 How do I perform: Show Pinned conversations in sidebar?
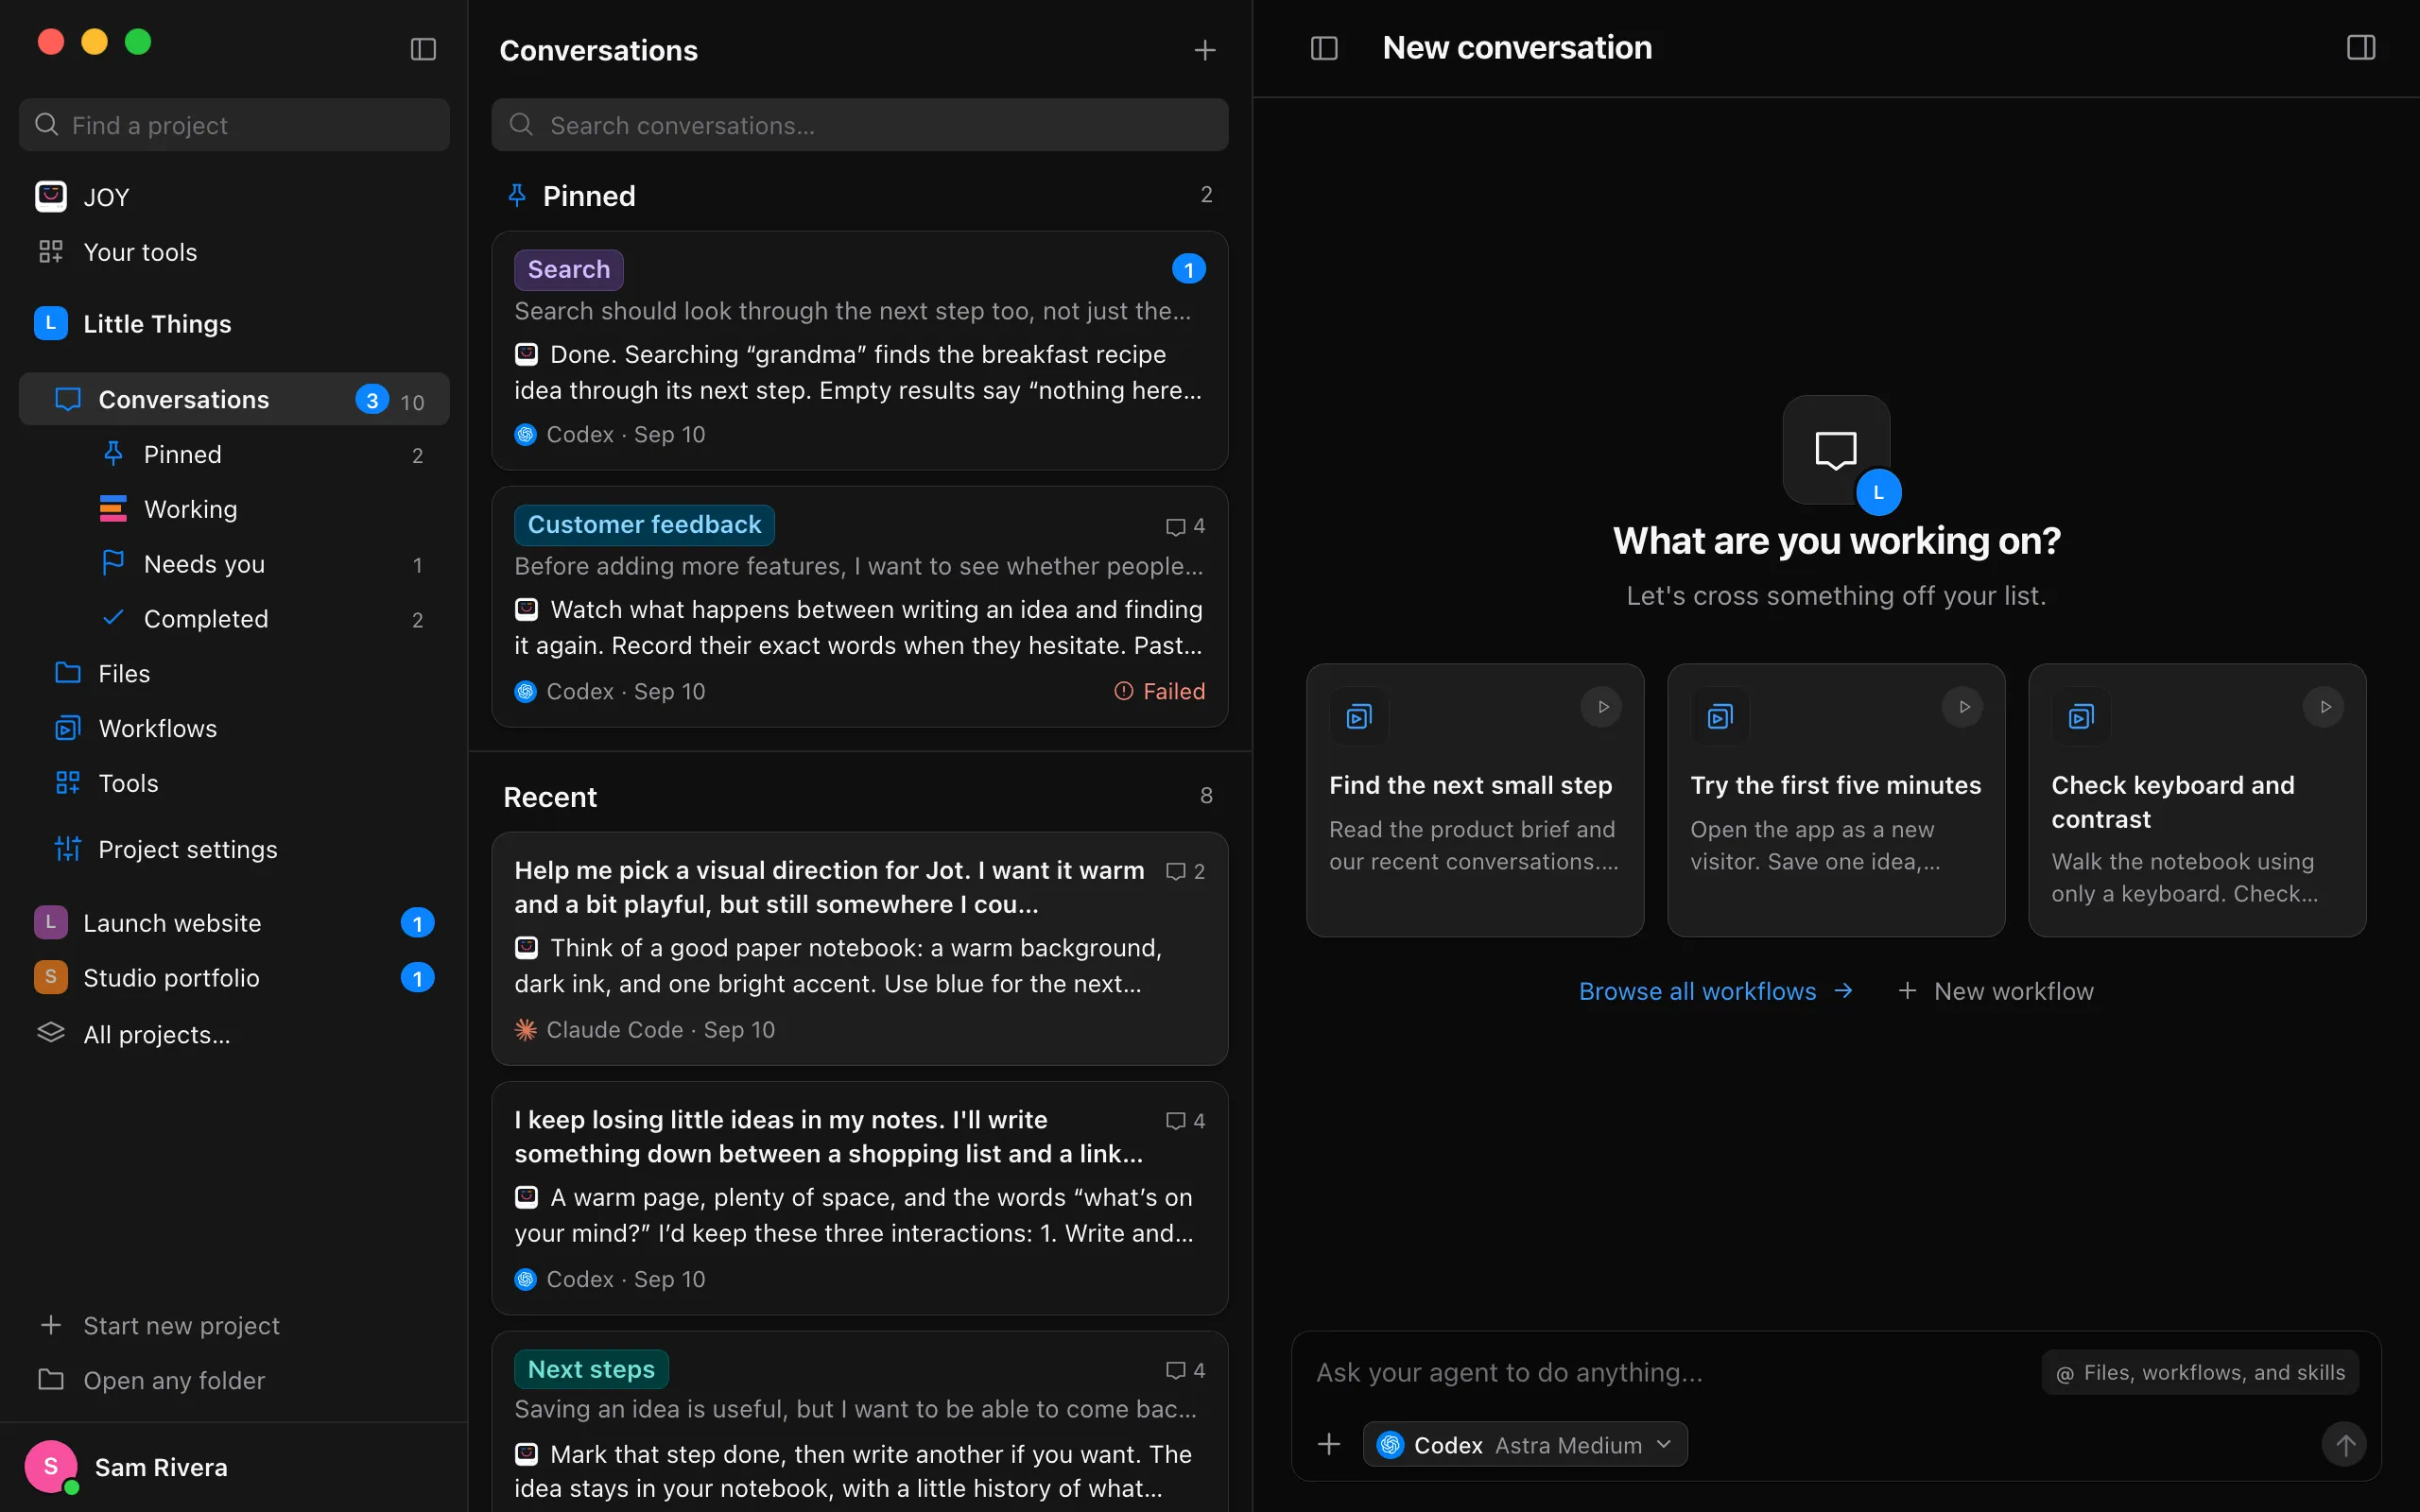pos(262,454)
